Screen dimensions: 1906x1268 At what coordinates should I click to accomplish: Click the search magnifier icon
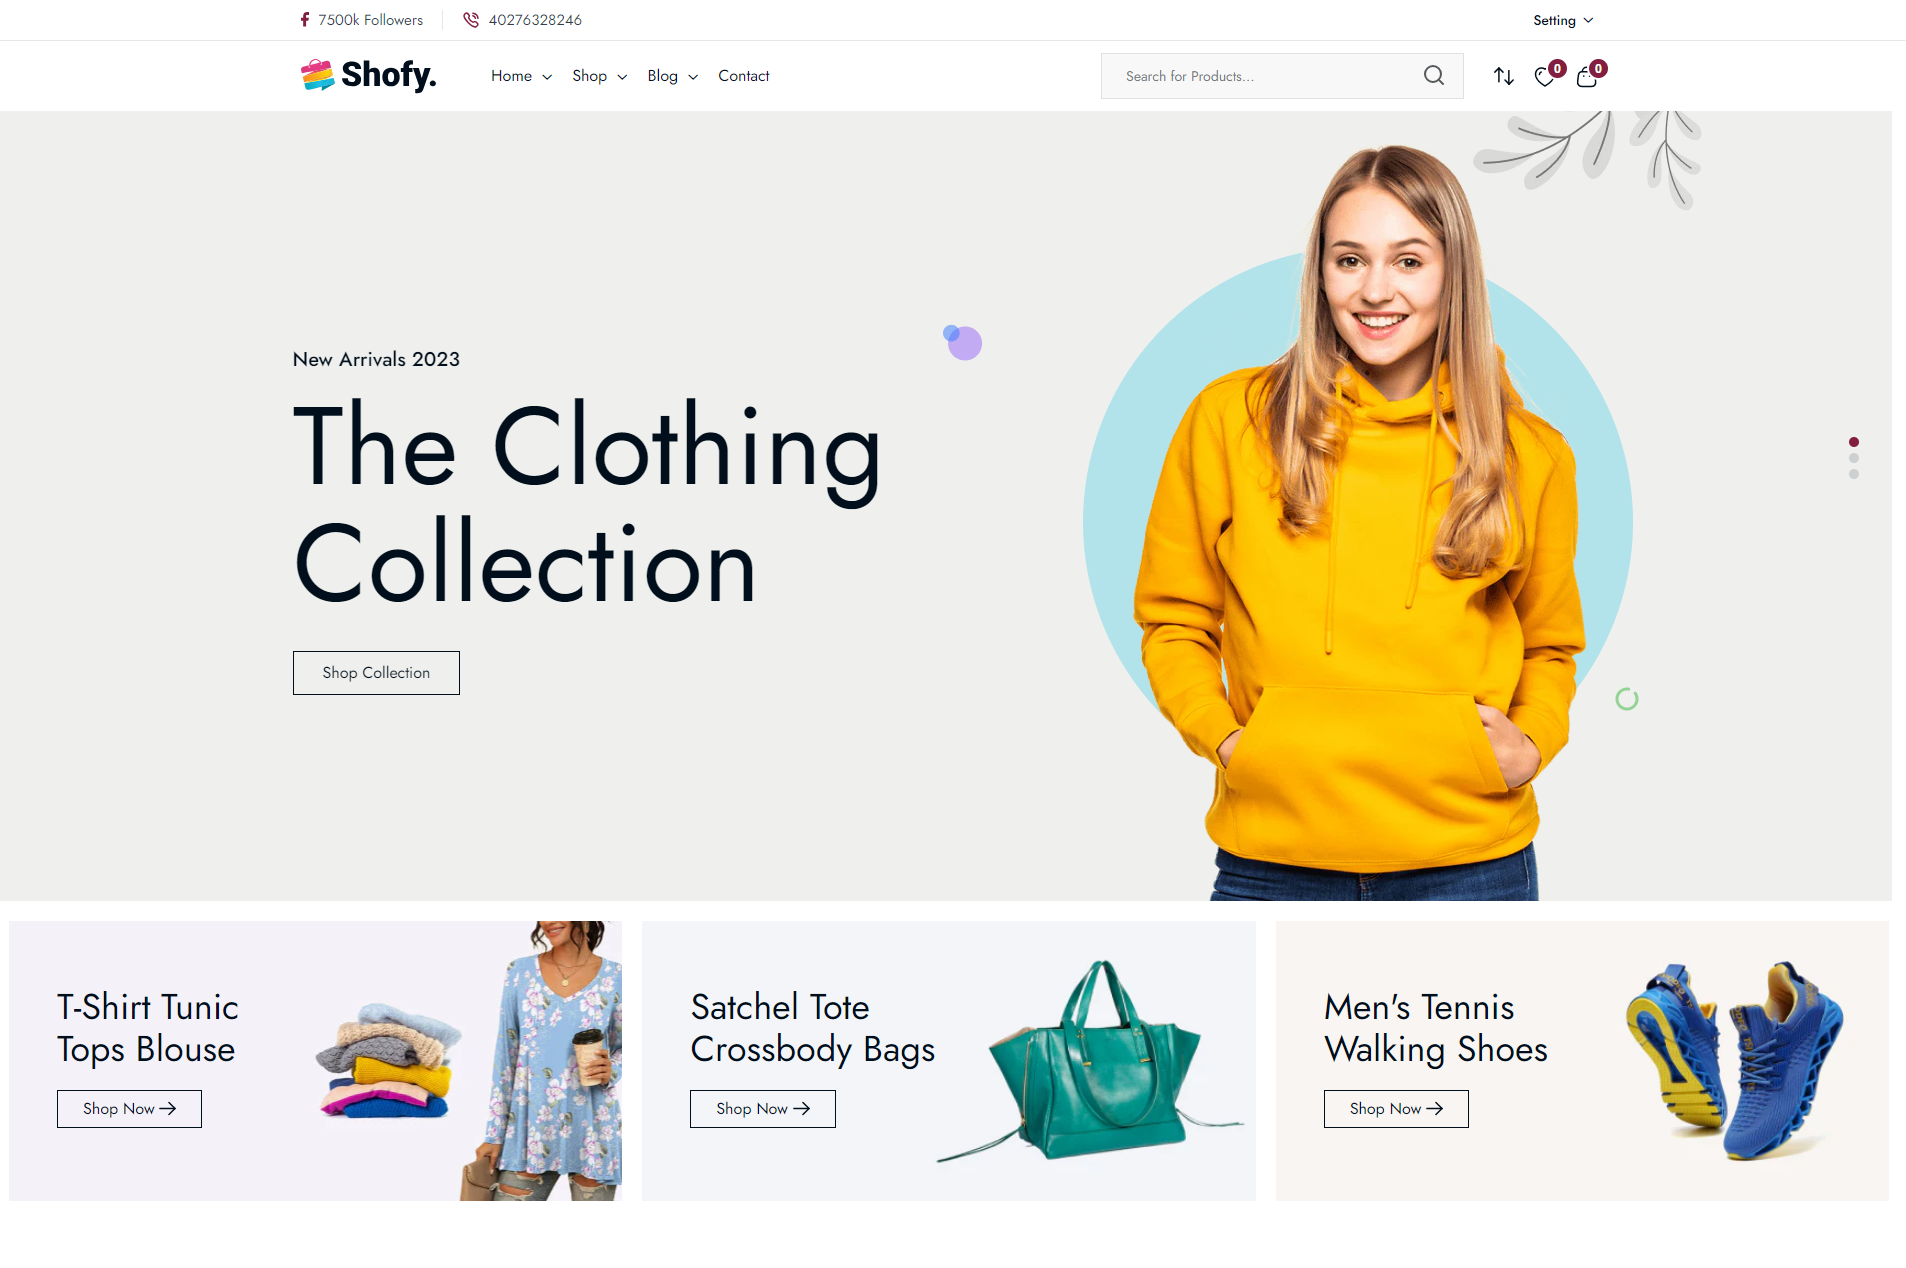coord(1434,76)
